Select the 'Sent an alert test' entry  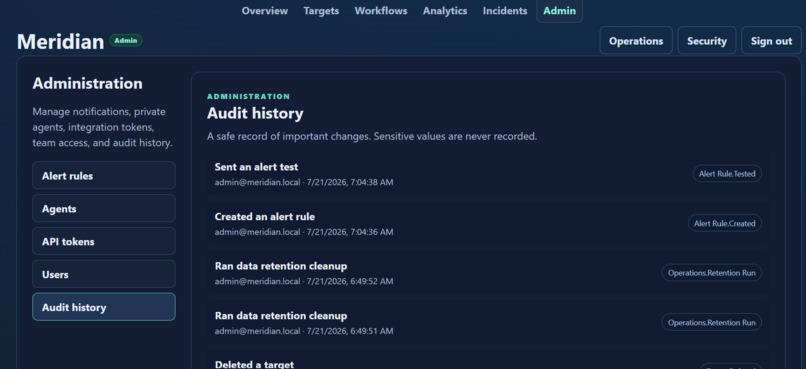488,174
